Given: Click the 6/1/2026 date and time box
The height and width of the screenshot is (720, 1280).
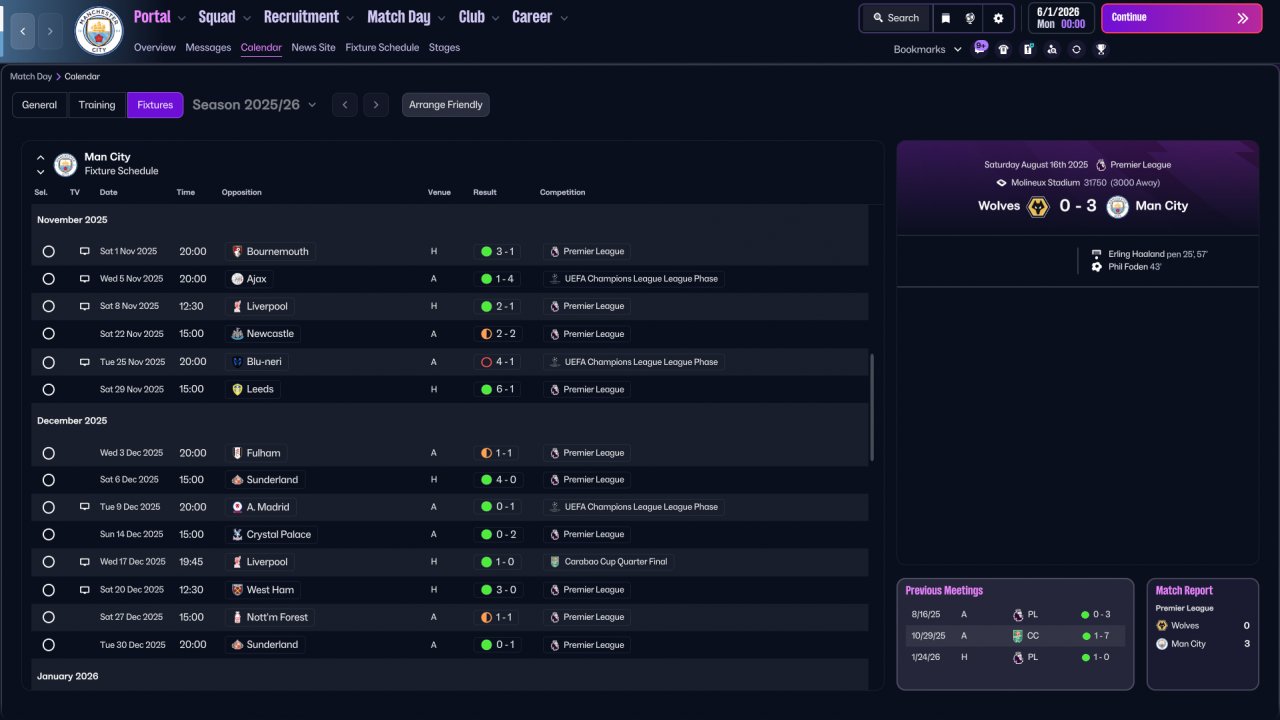Looking at the screenshot, I should 1060,18.
